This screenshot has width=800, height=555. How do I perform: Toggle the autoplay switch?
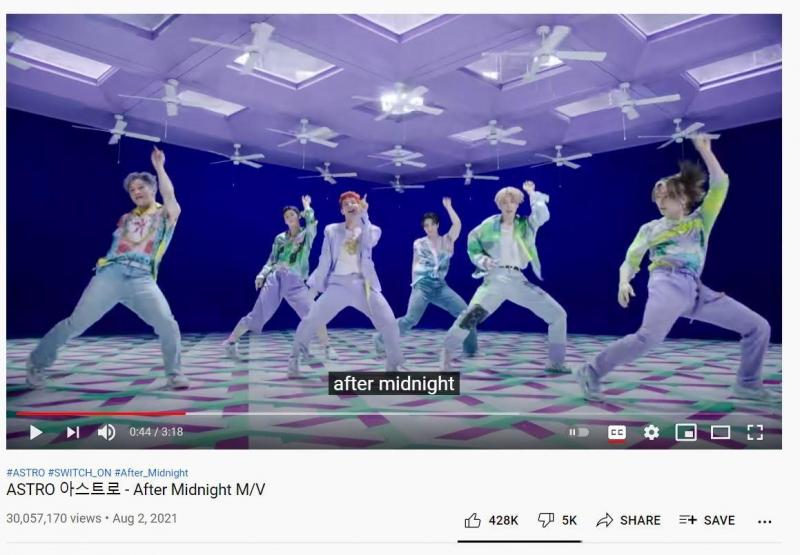[x=579, y=433]
